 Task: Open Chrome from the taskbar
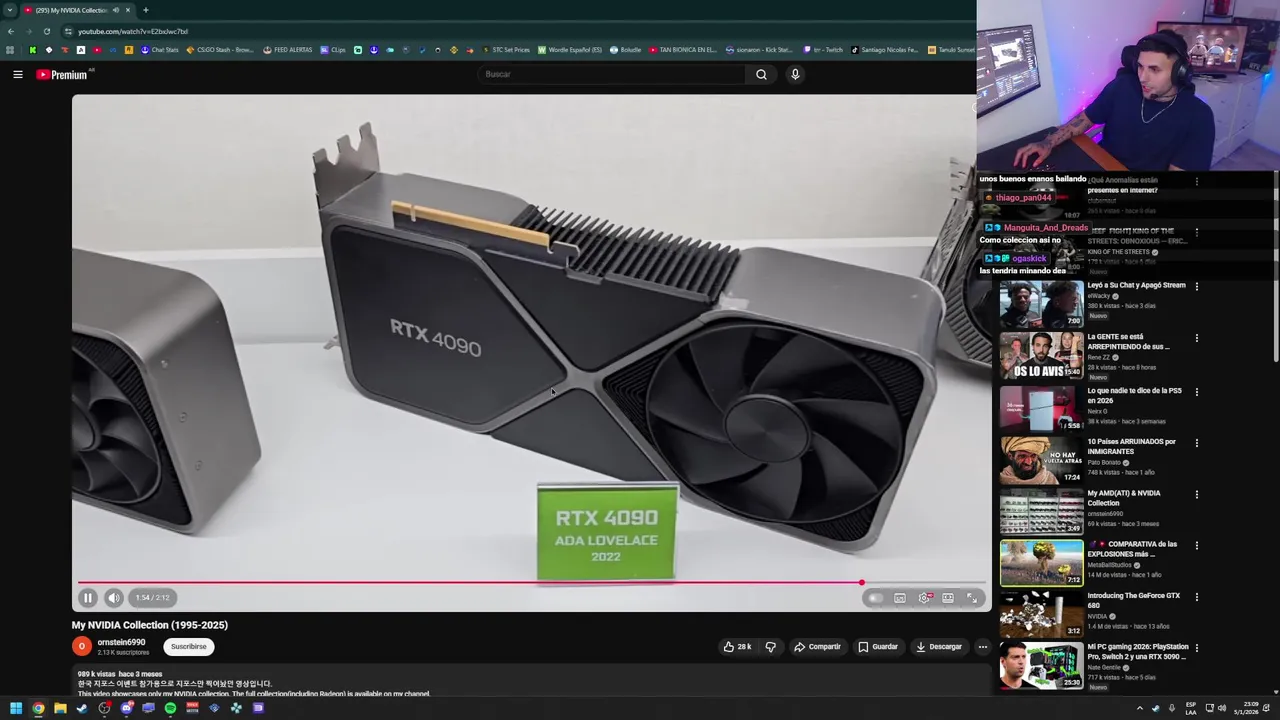click(38, 708)
